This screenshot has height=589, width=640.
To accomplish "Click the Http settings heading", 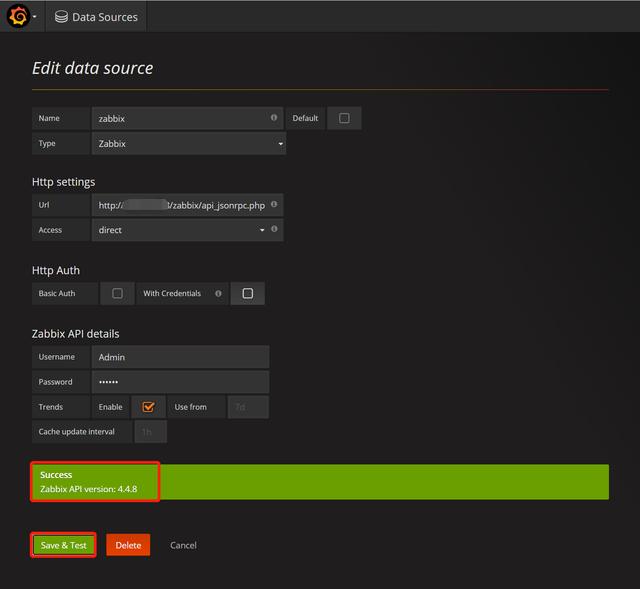I will tap(63, 182).
